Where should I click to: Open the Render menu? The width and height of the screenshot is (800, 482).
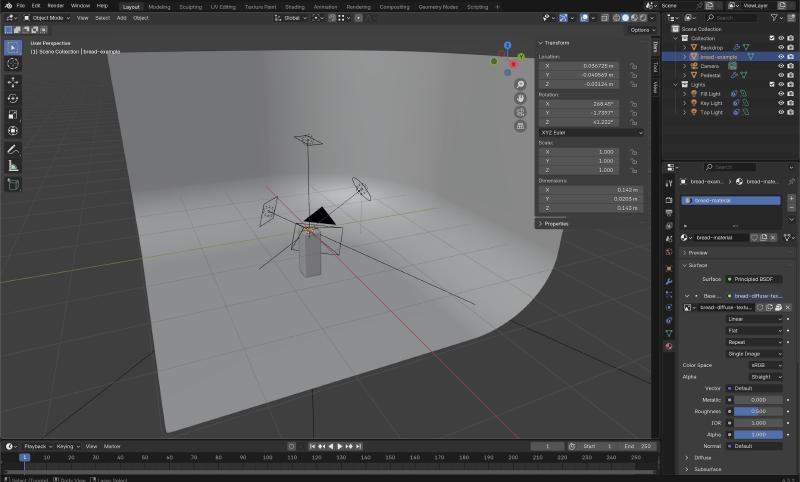point(55,6)
